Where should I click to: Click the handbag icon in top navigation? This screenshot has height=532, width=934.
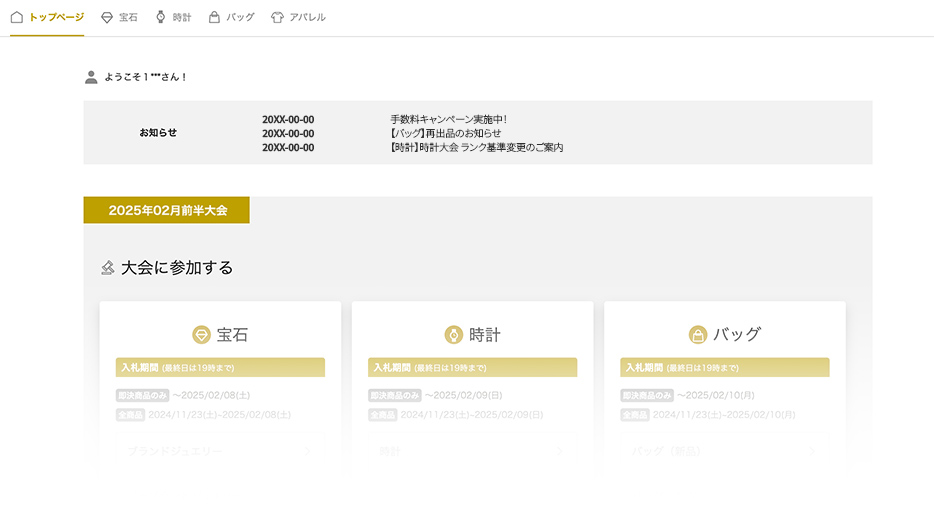[x=214, y=17]
